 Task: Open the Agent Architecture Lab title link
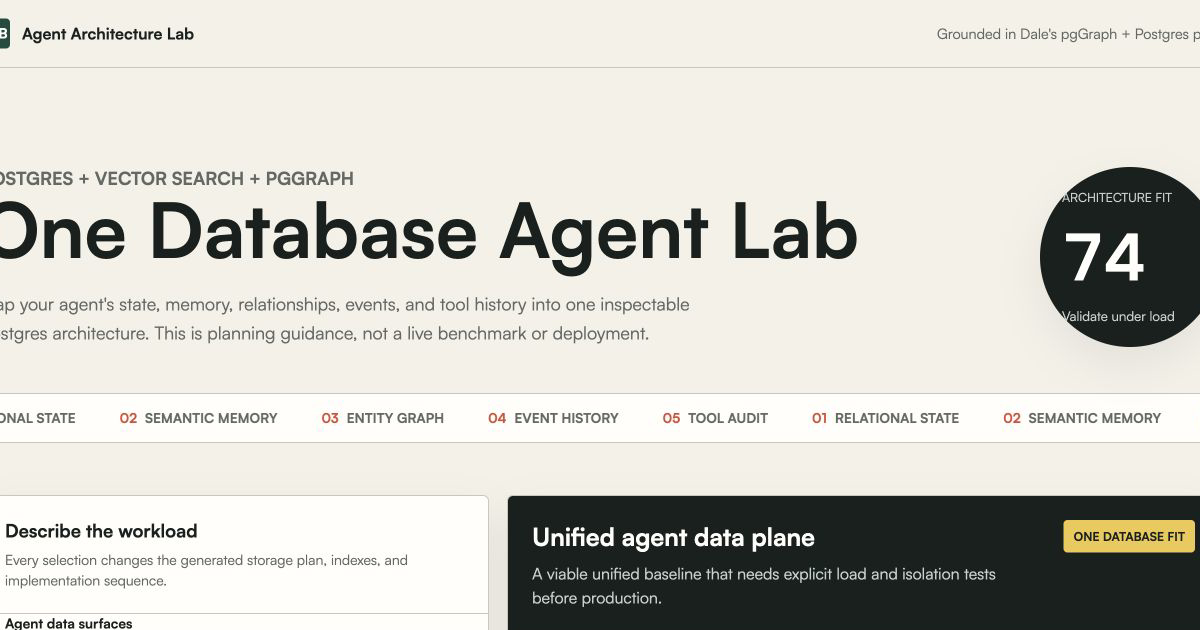(x=108, y=34)
